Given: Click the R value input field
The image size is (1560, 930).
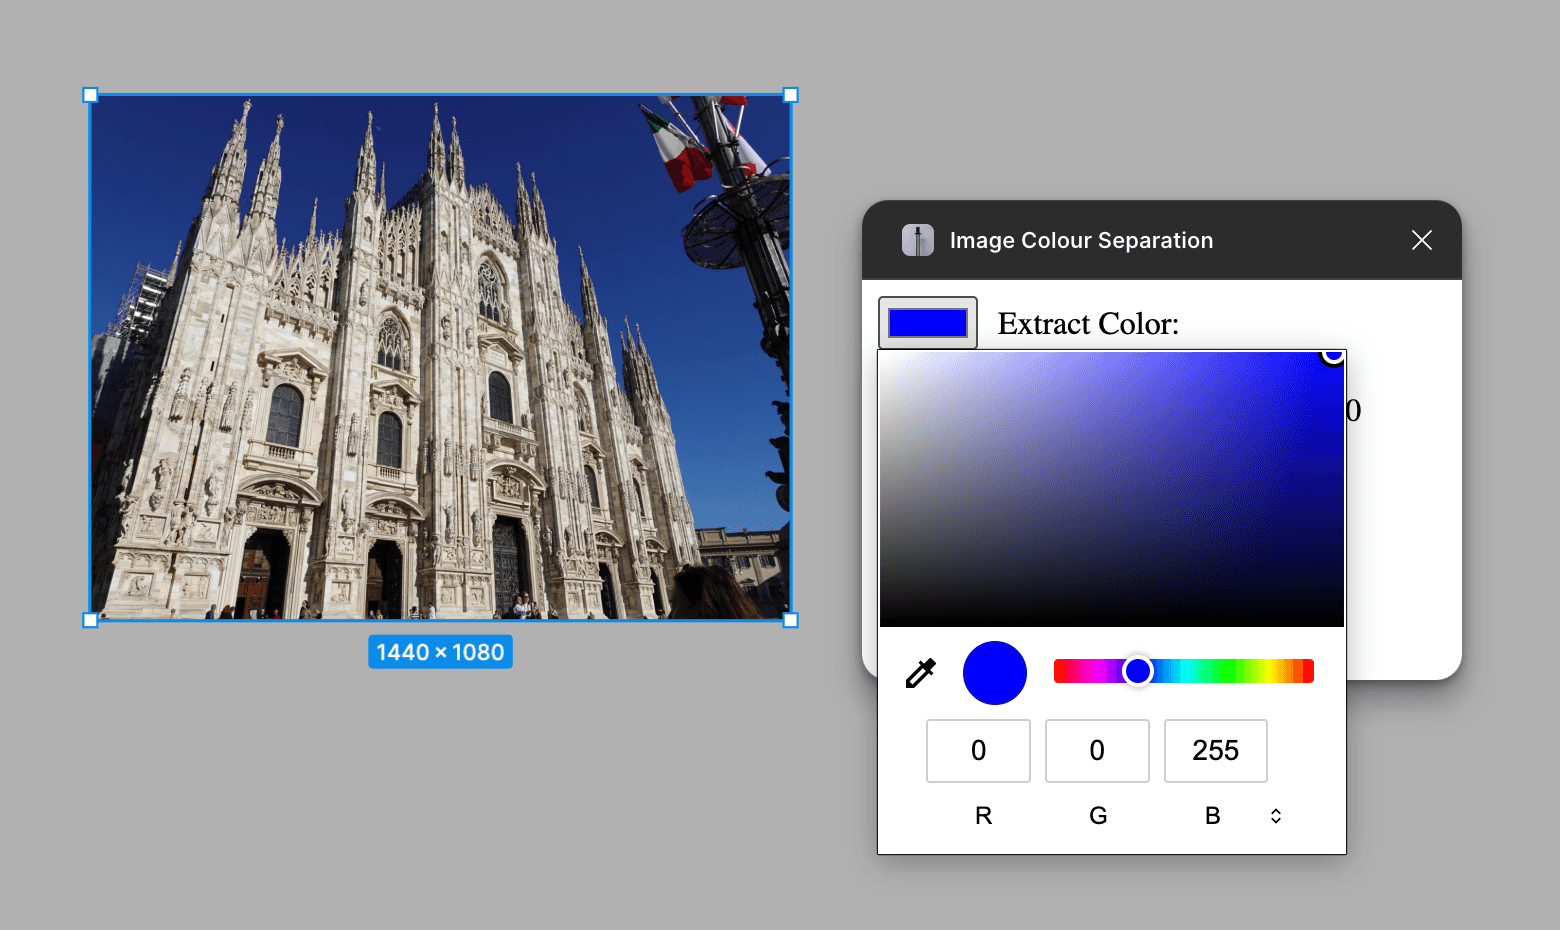Looking at the screenshot, I should [x=978, y=751].
